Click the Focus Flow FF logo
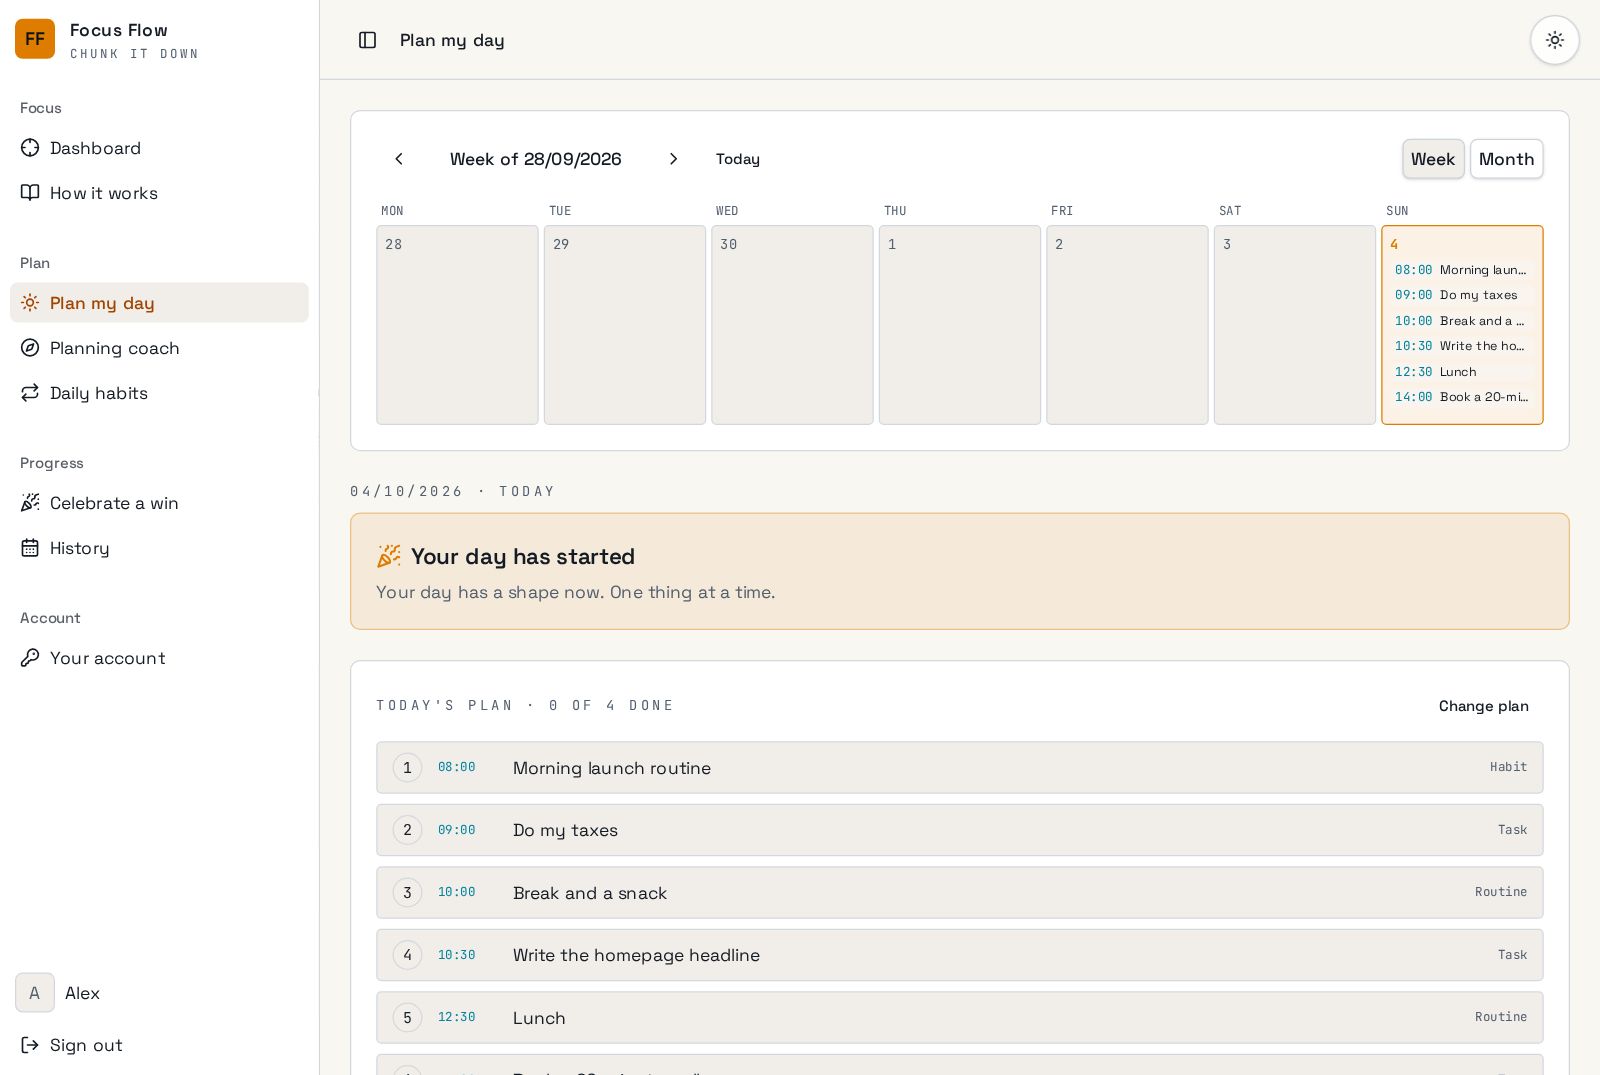The height and width of the screenshot is (1075, 1600). coord(35,39)
